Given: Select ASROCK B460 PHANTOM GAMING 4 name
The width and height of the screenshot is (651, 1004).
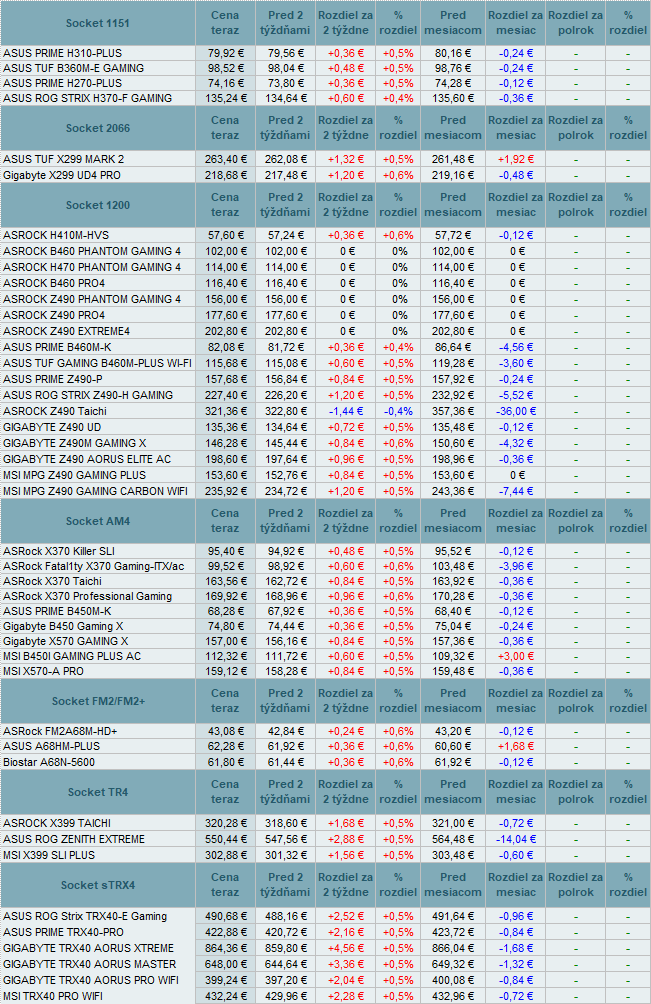Looking at the screenshot, I should click(92, 251).
